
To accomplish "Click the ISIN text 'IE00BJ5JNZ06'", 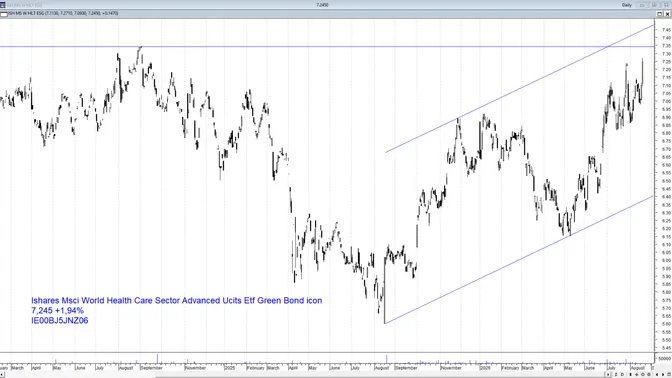I will tap(60, 320).
